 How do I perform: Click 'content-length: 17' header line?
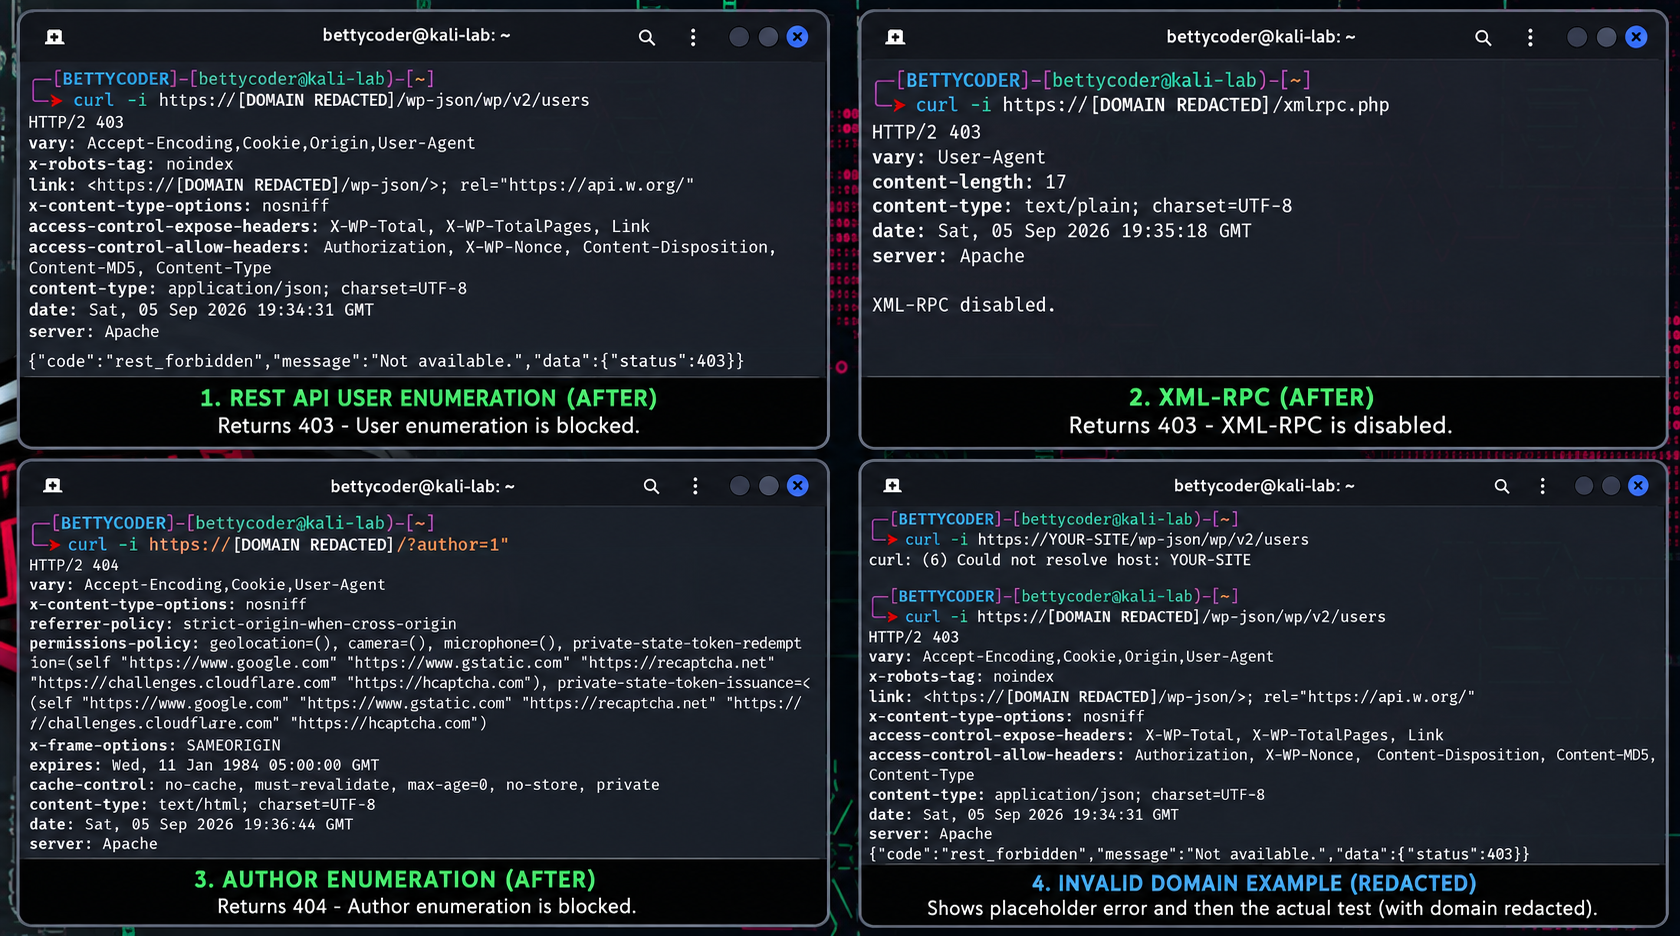pos(969,182)
